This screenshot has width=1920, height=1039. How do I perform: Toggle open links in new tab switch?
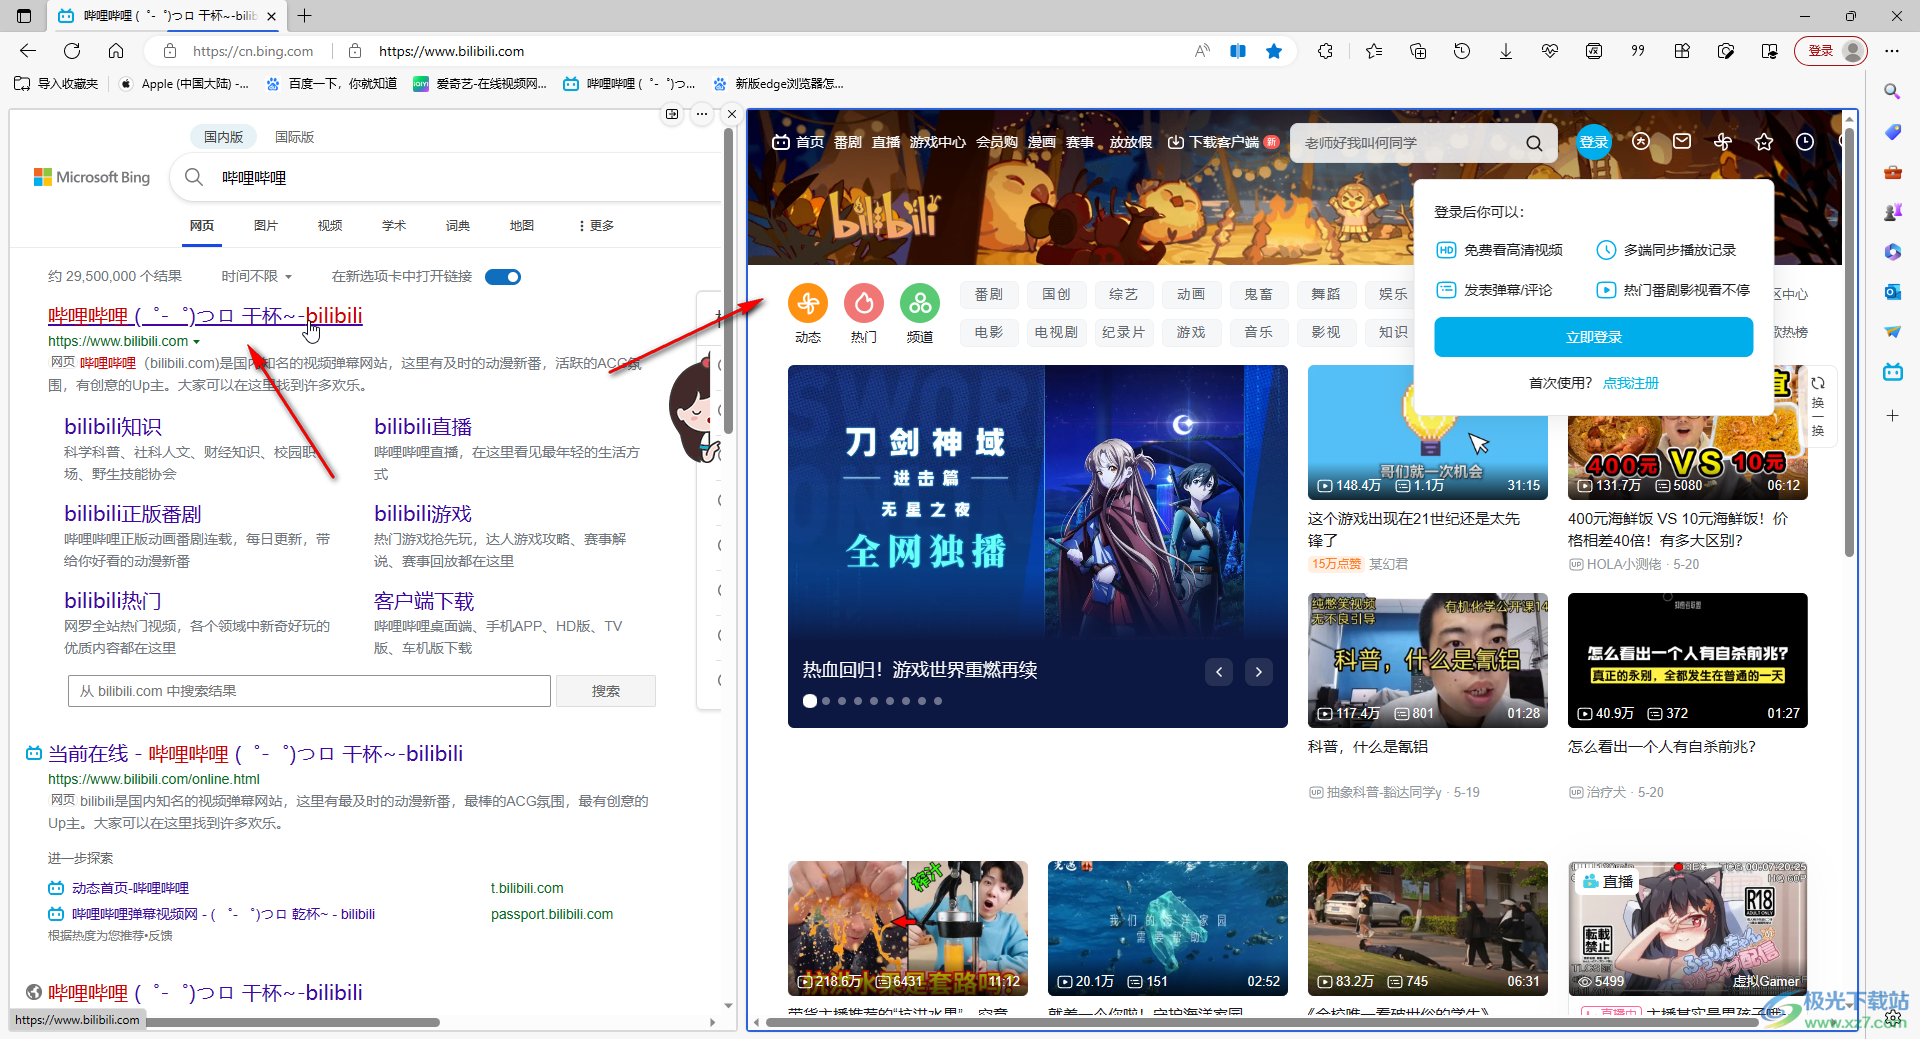point(503,277)
